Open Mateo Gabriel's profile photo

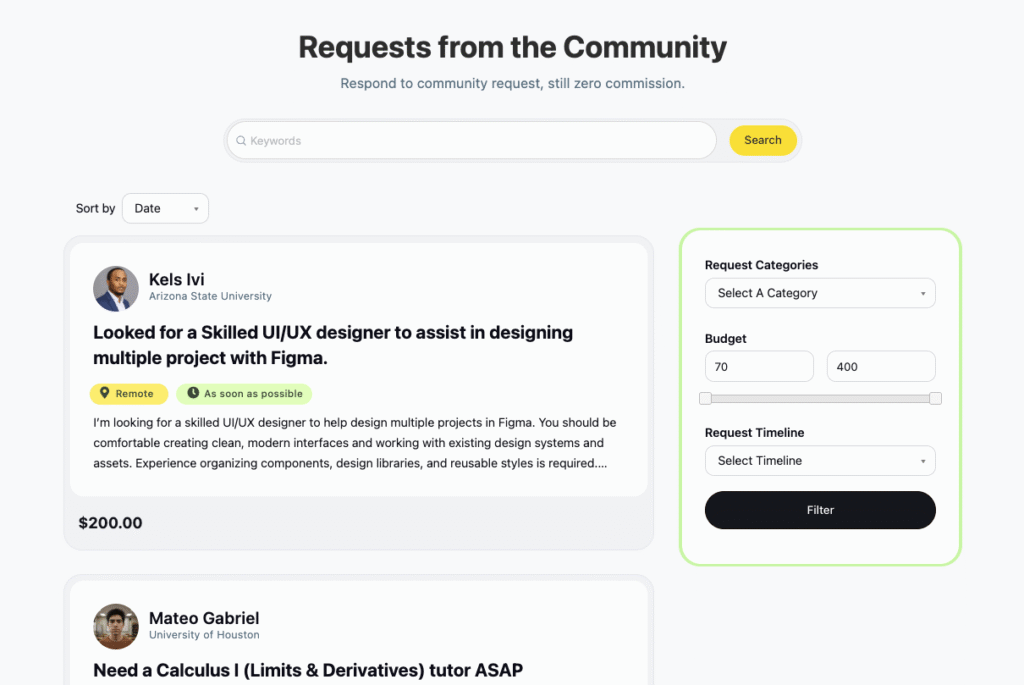116,626
